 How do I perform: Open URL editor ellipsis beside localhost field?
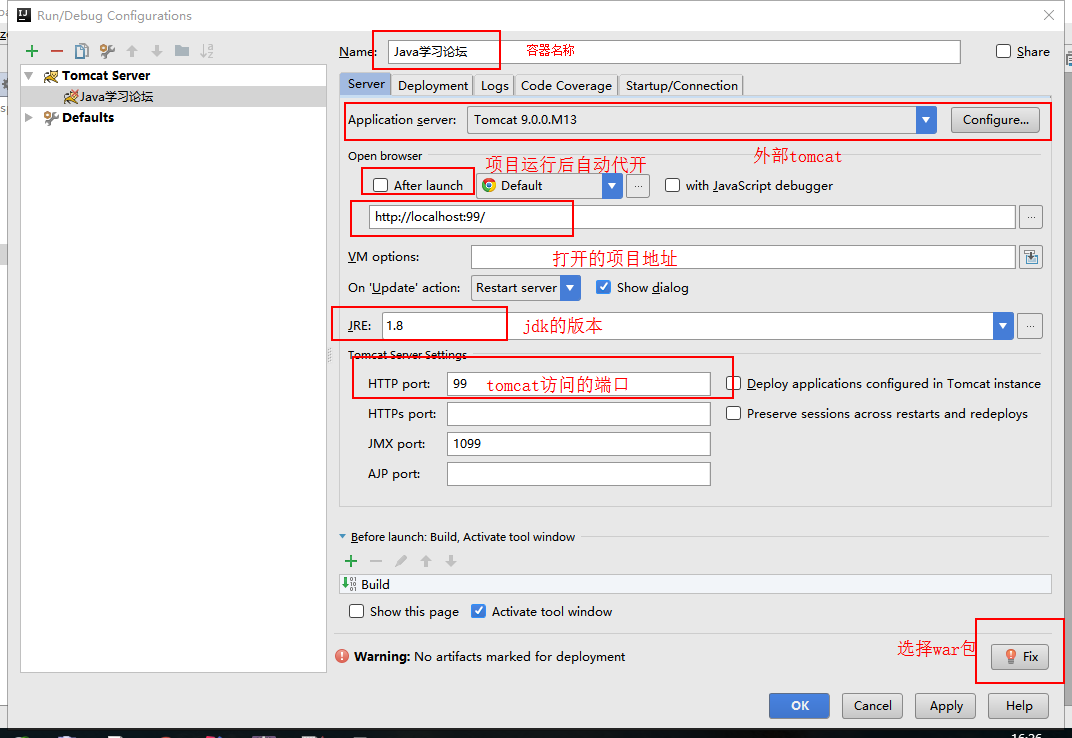pos(1031,217)
